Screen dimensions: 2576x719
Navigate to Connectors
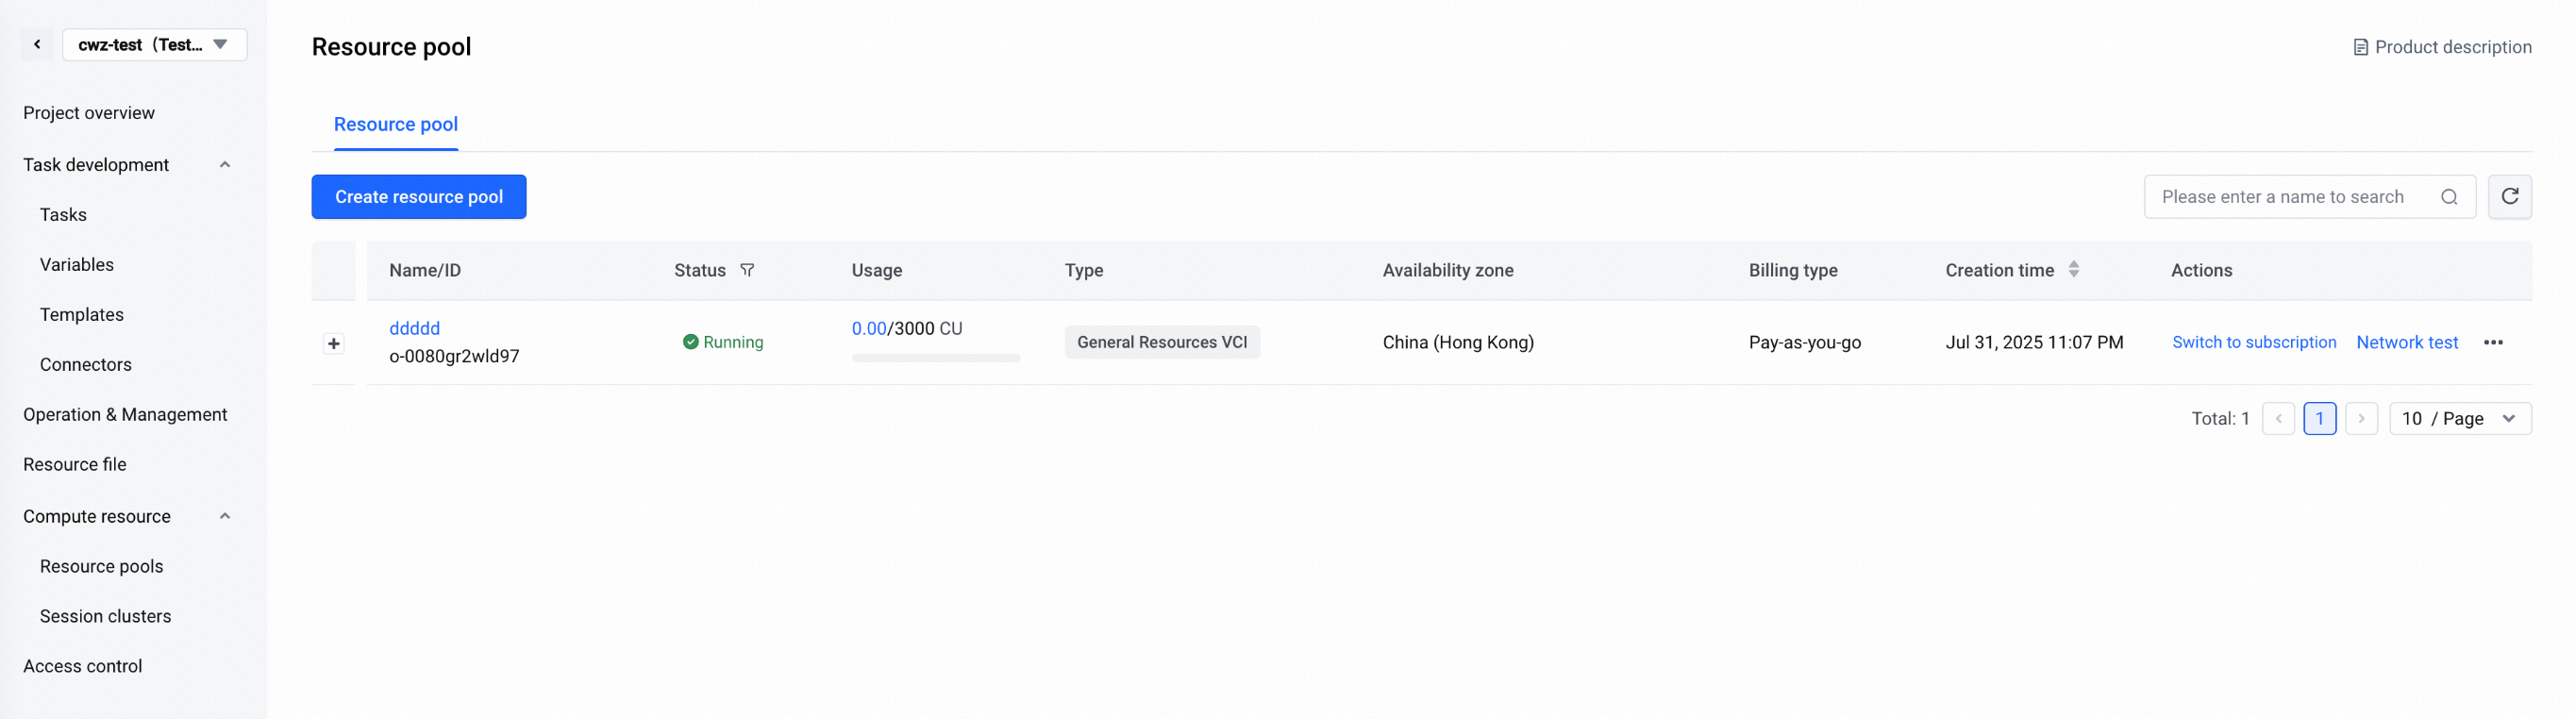tap(86, 365)
